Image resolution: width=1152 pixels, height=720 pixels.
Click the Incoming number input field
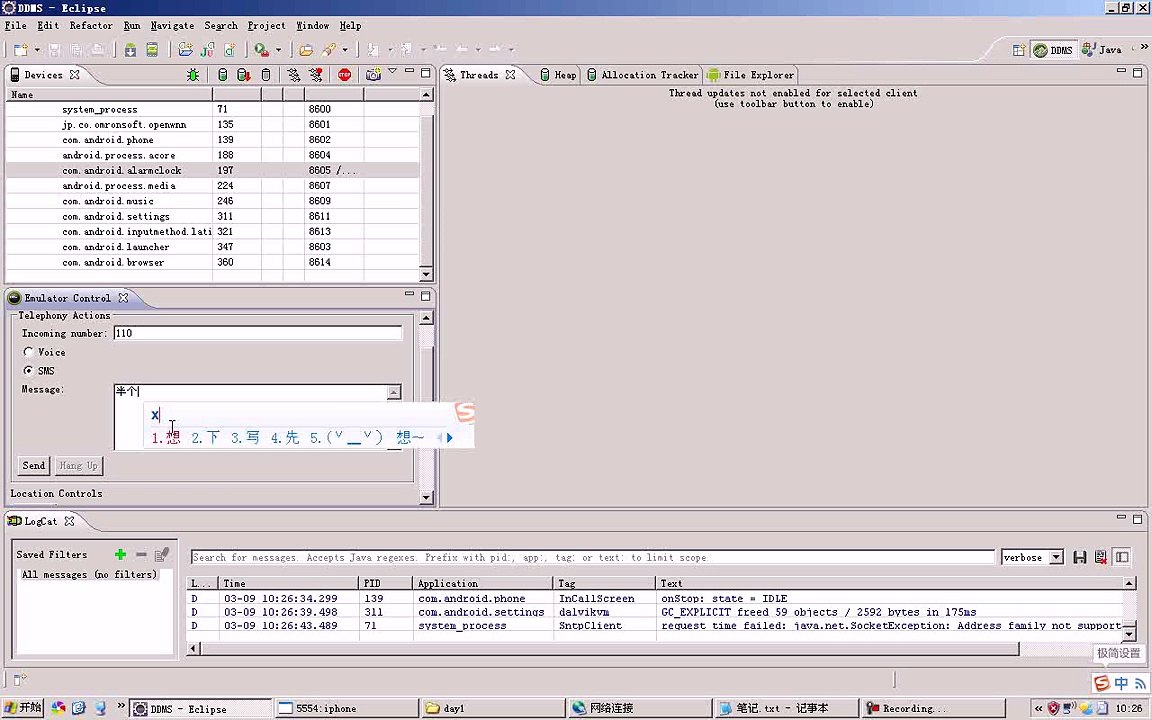click(x=258, y=334)
